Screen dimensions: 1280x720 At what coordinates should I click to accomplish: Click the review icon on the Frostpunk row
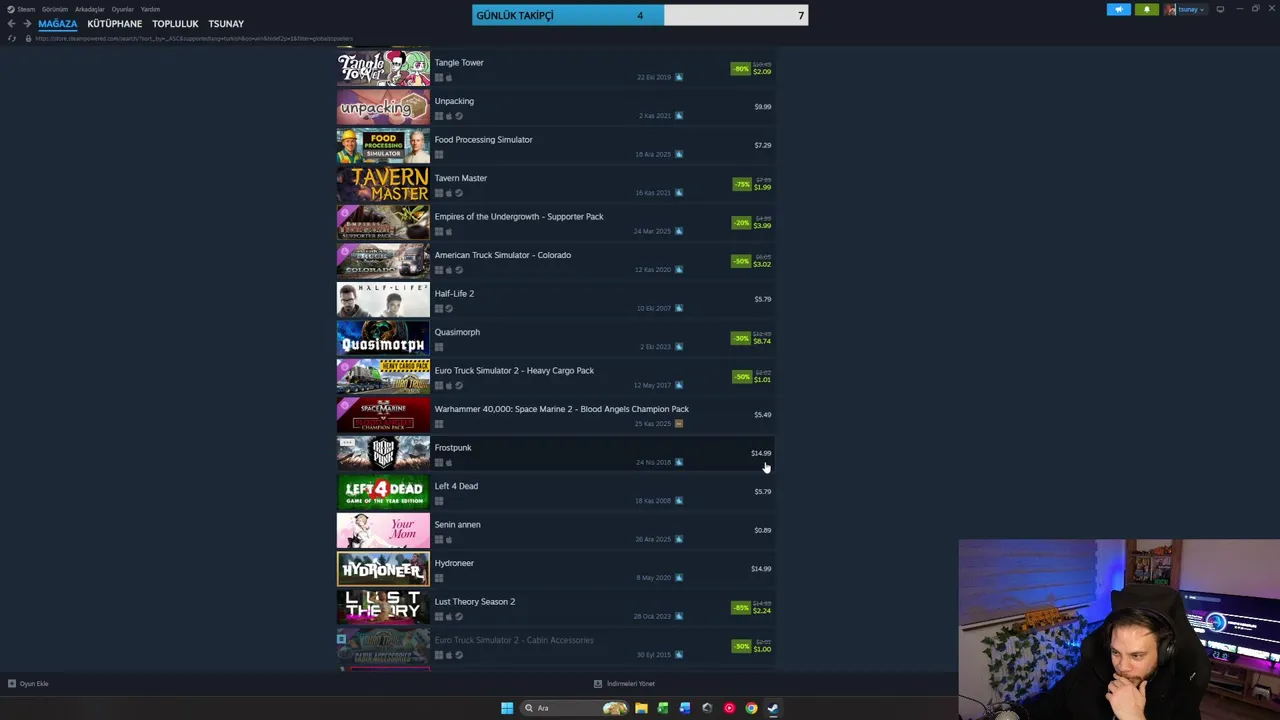[679, 462]
